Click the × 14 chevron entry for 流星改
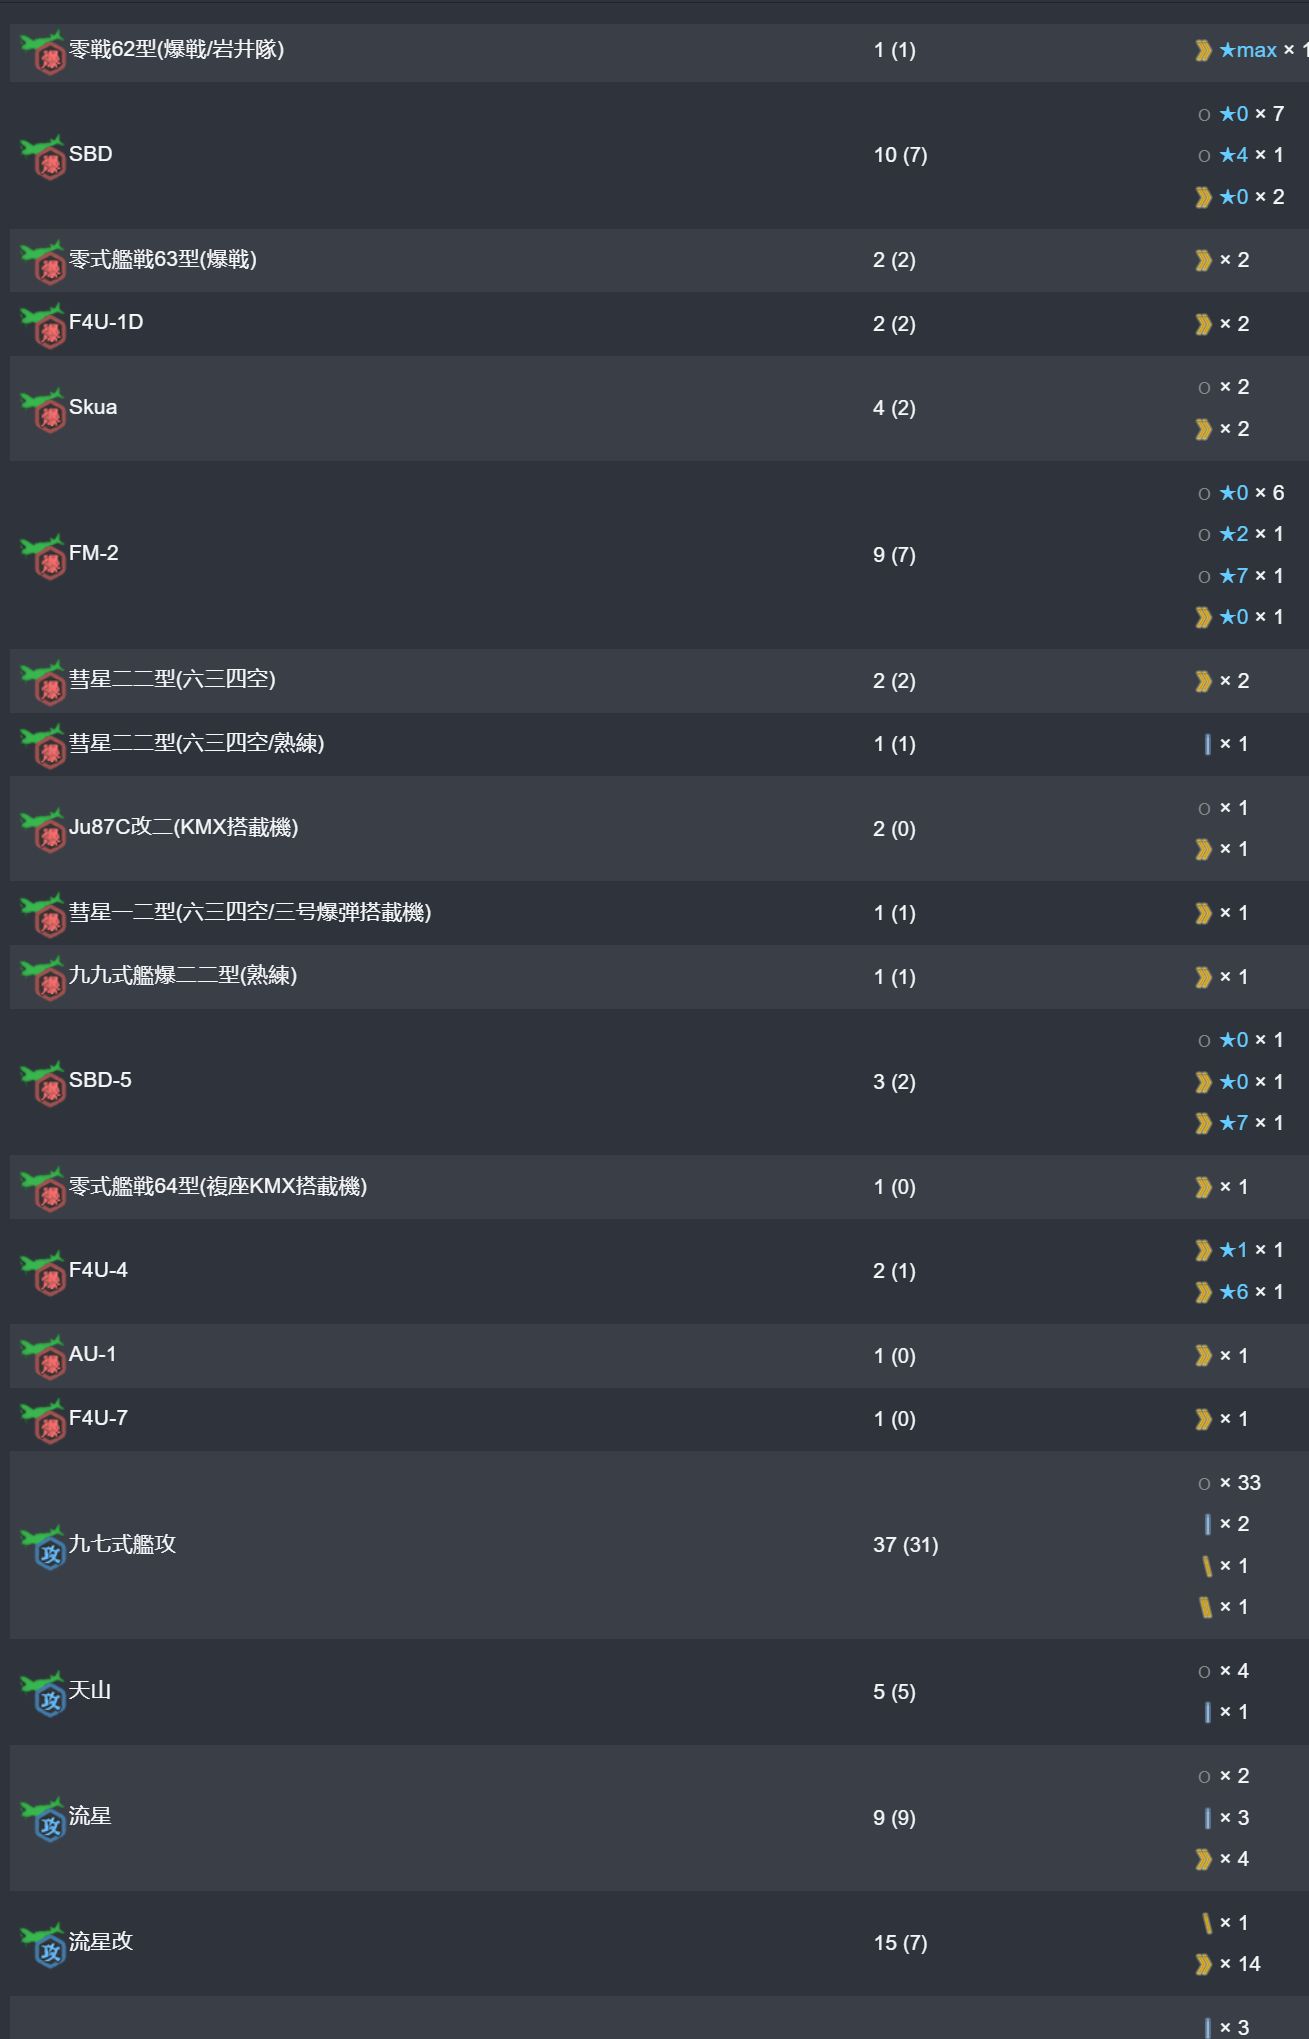This screenshot has height=2039, width=1309. point(1239,1964)
